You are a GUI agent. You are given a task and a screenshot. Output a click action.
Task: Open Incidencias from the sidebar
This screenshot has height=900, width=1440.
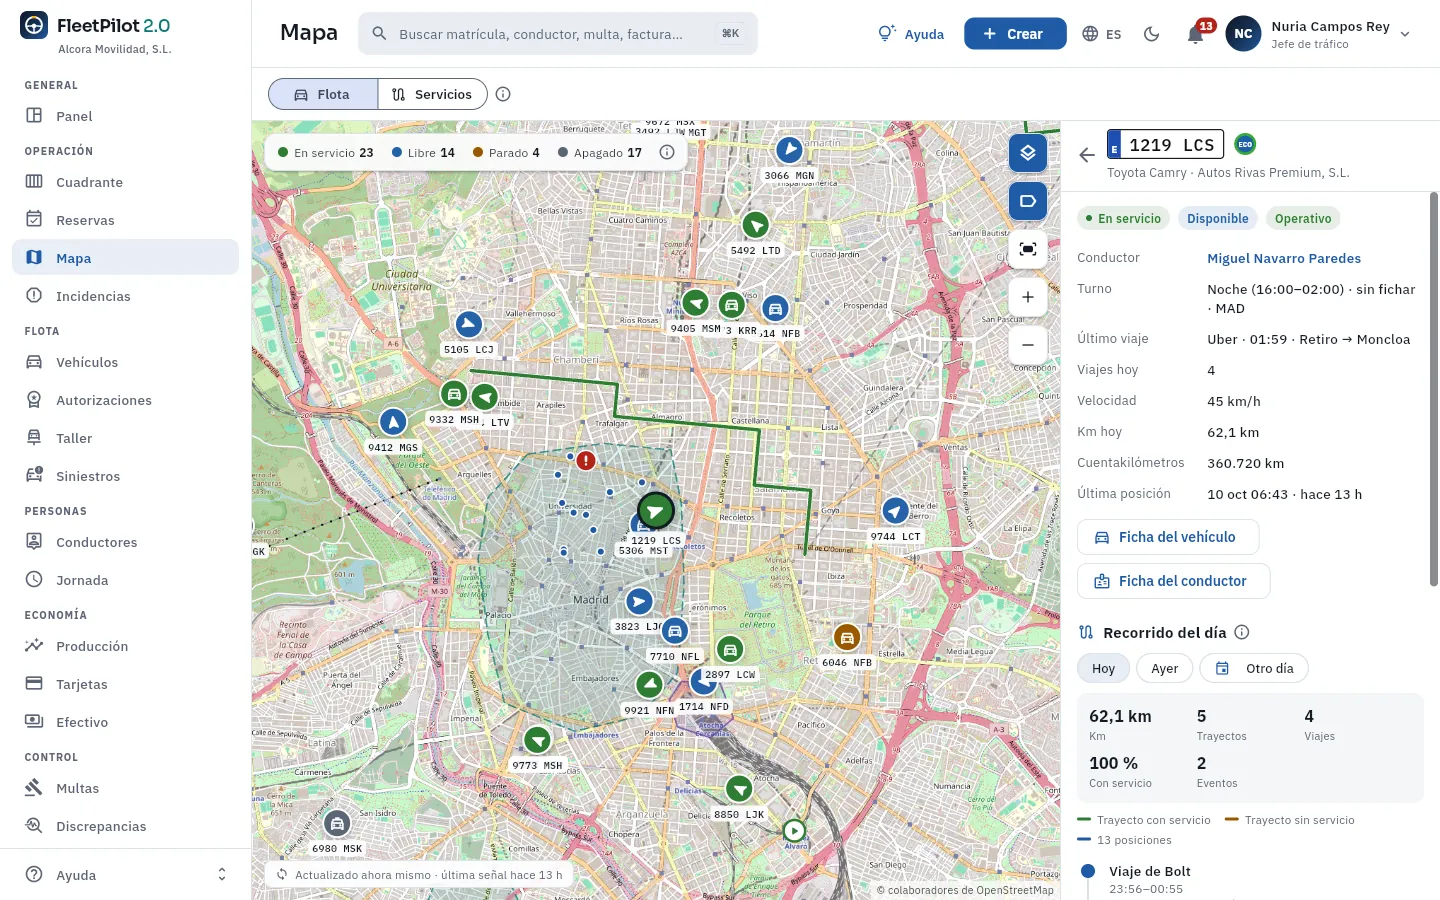(126, 296)
